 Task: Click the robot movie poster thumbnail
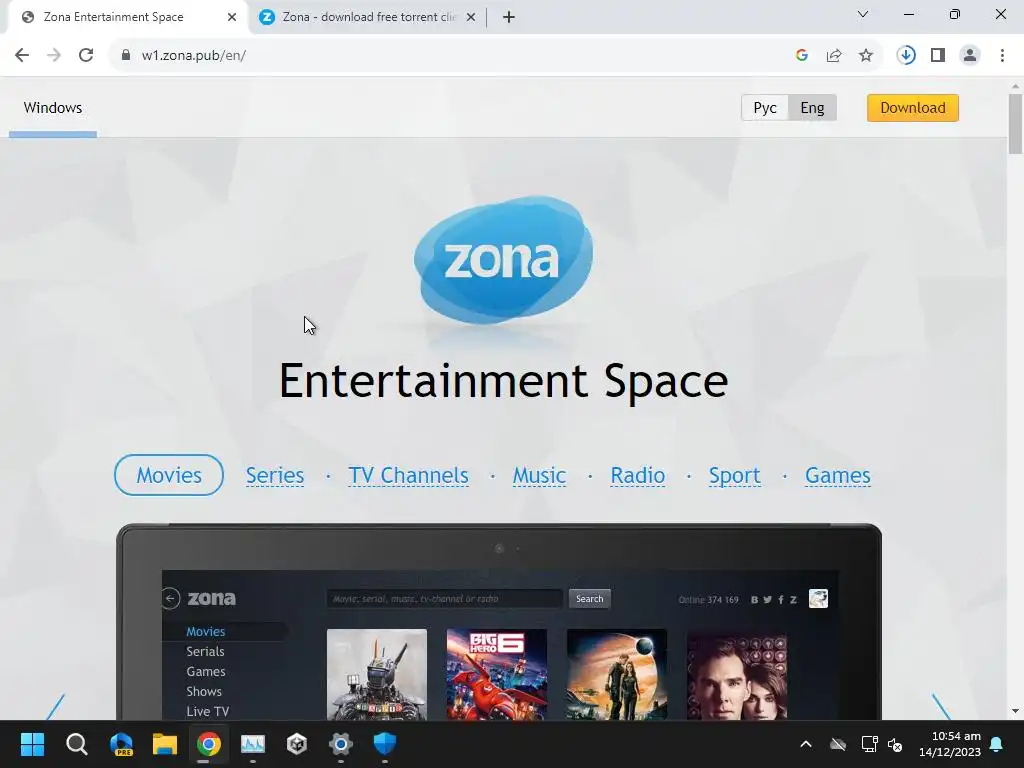click(377, 674)
